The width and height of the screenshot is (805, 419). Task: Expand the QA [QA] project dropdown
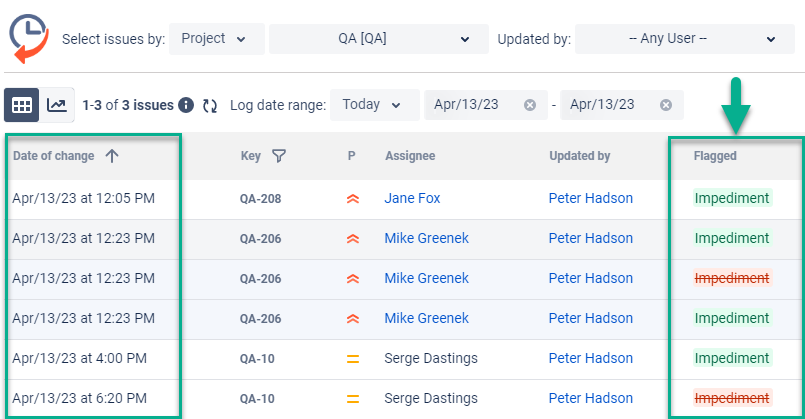coord(371,39)
